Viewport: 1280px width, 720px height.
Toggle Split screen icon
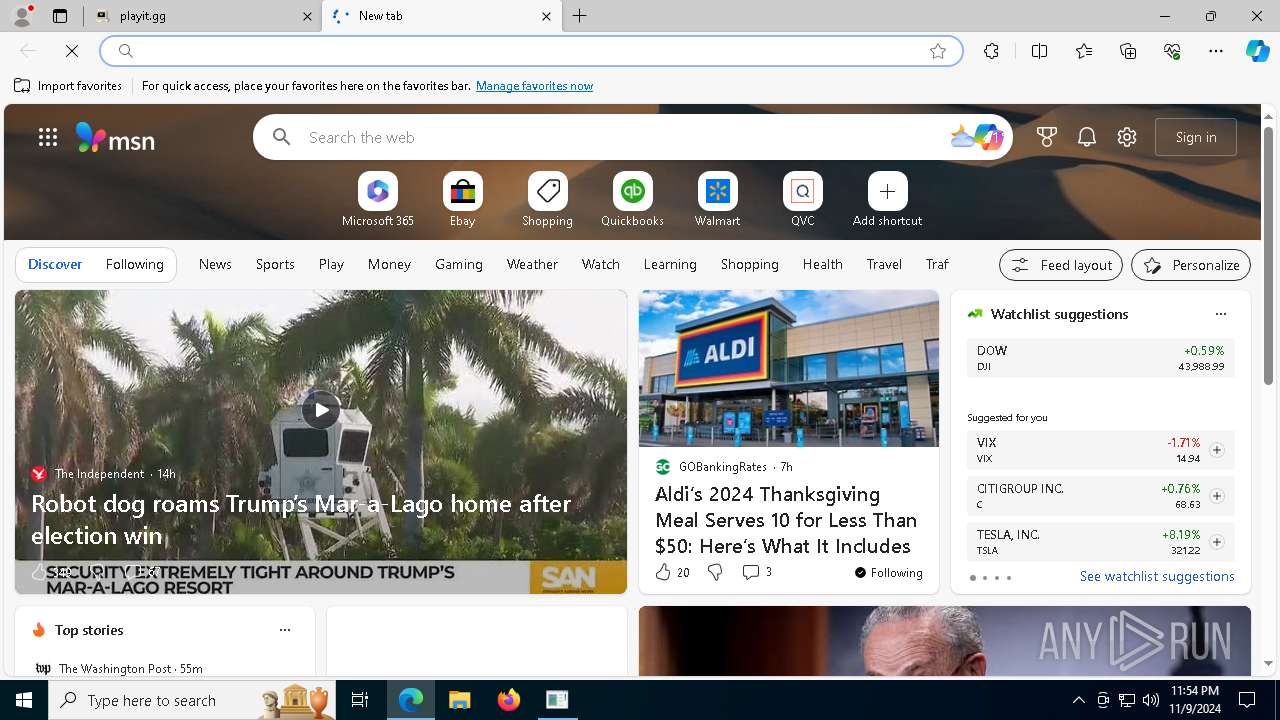point(1039,51)
